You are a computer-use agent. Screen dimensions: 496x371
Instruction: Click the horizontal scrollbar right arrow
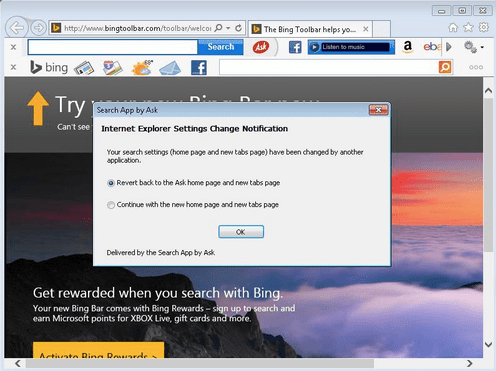(x=469, y=363)
